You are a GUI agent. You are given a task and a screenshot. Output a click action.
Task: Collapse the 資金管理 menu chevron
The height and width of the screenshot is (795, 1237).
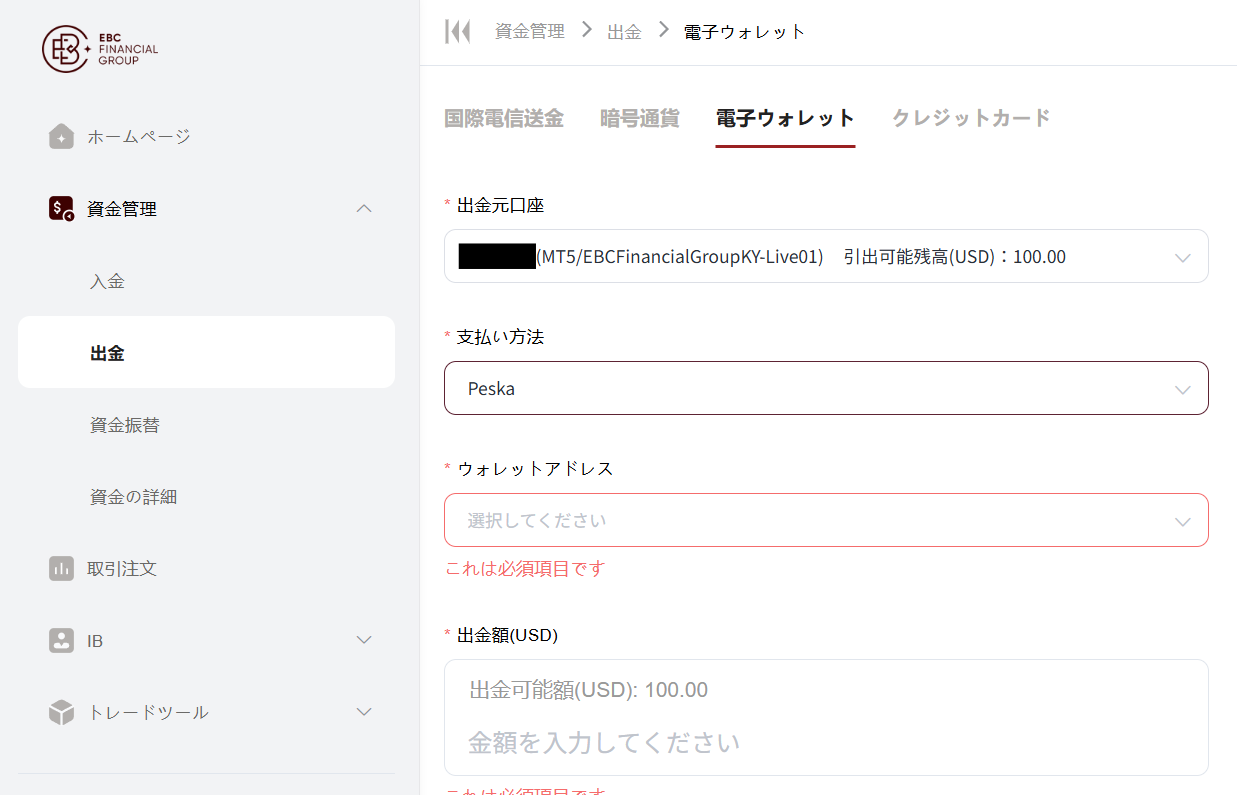[x=364, y=209]
